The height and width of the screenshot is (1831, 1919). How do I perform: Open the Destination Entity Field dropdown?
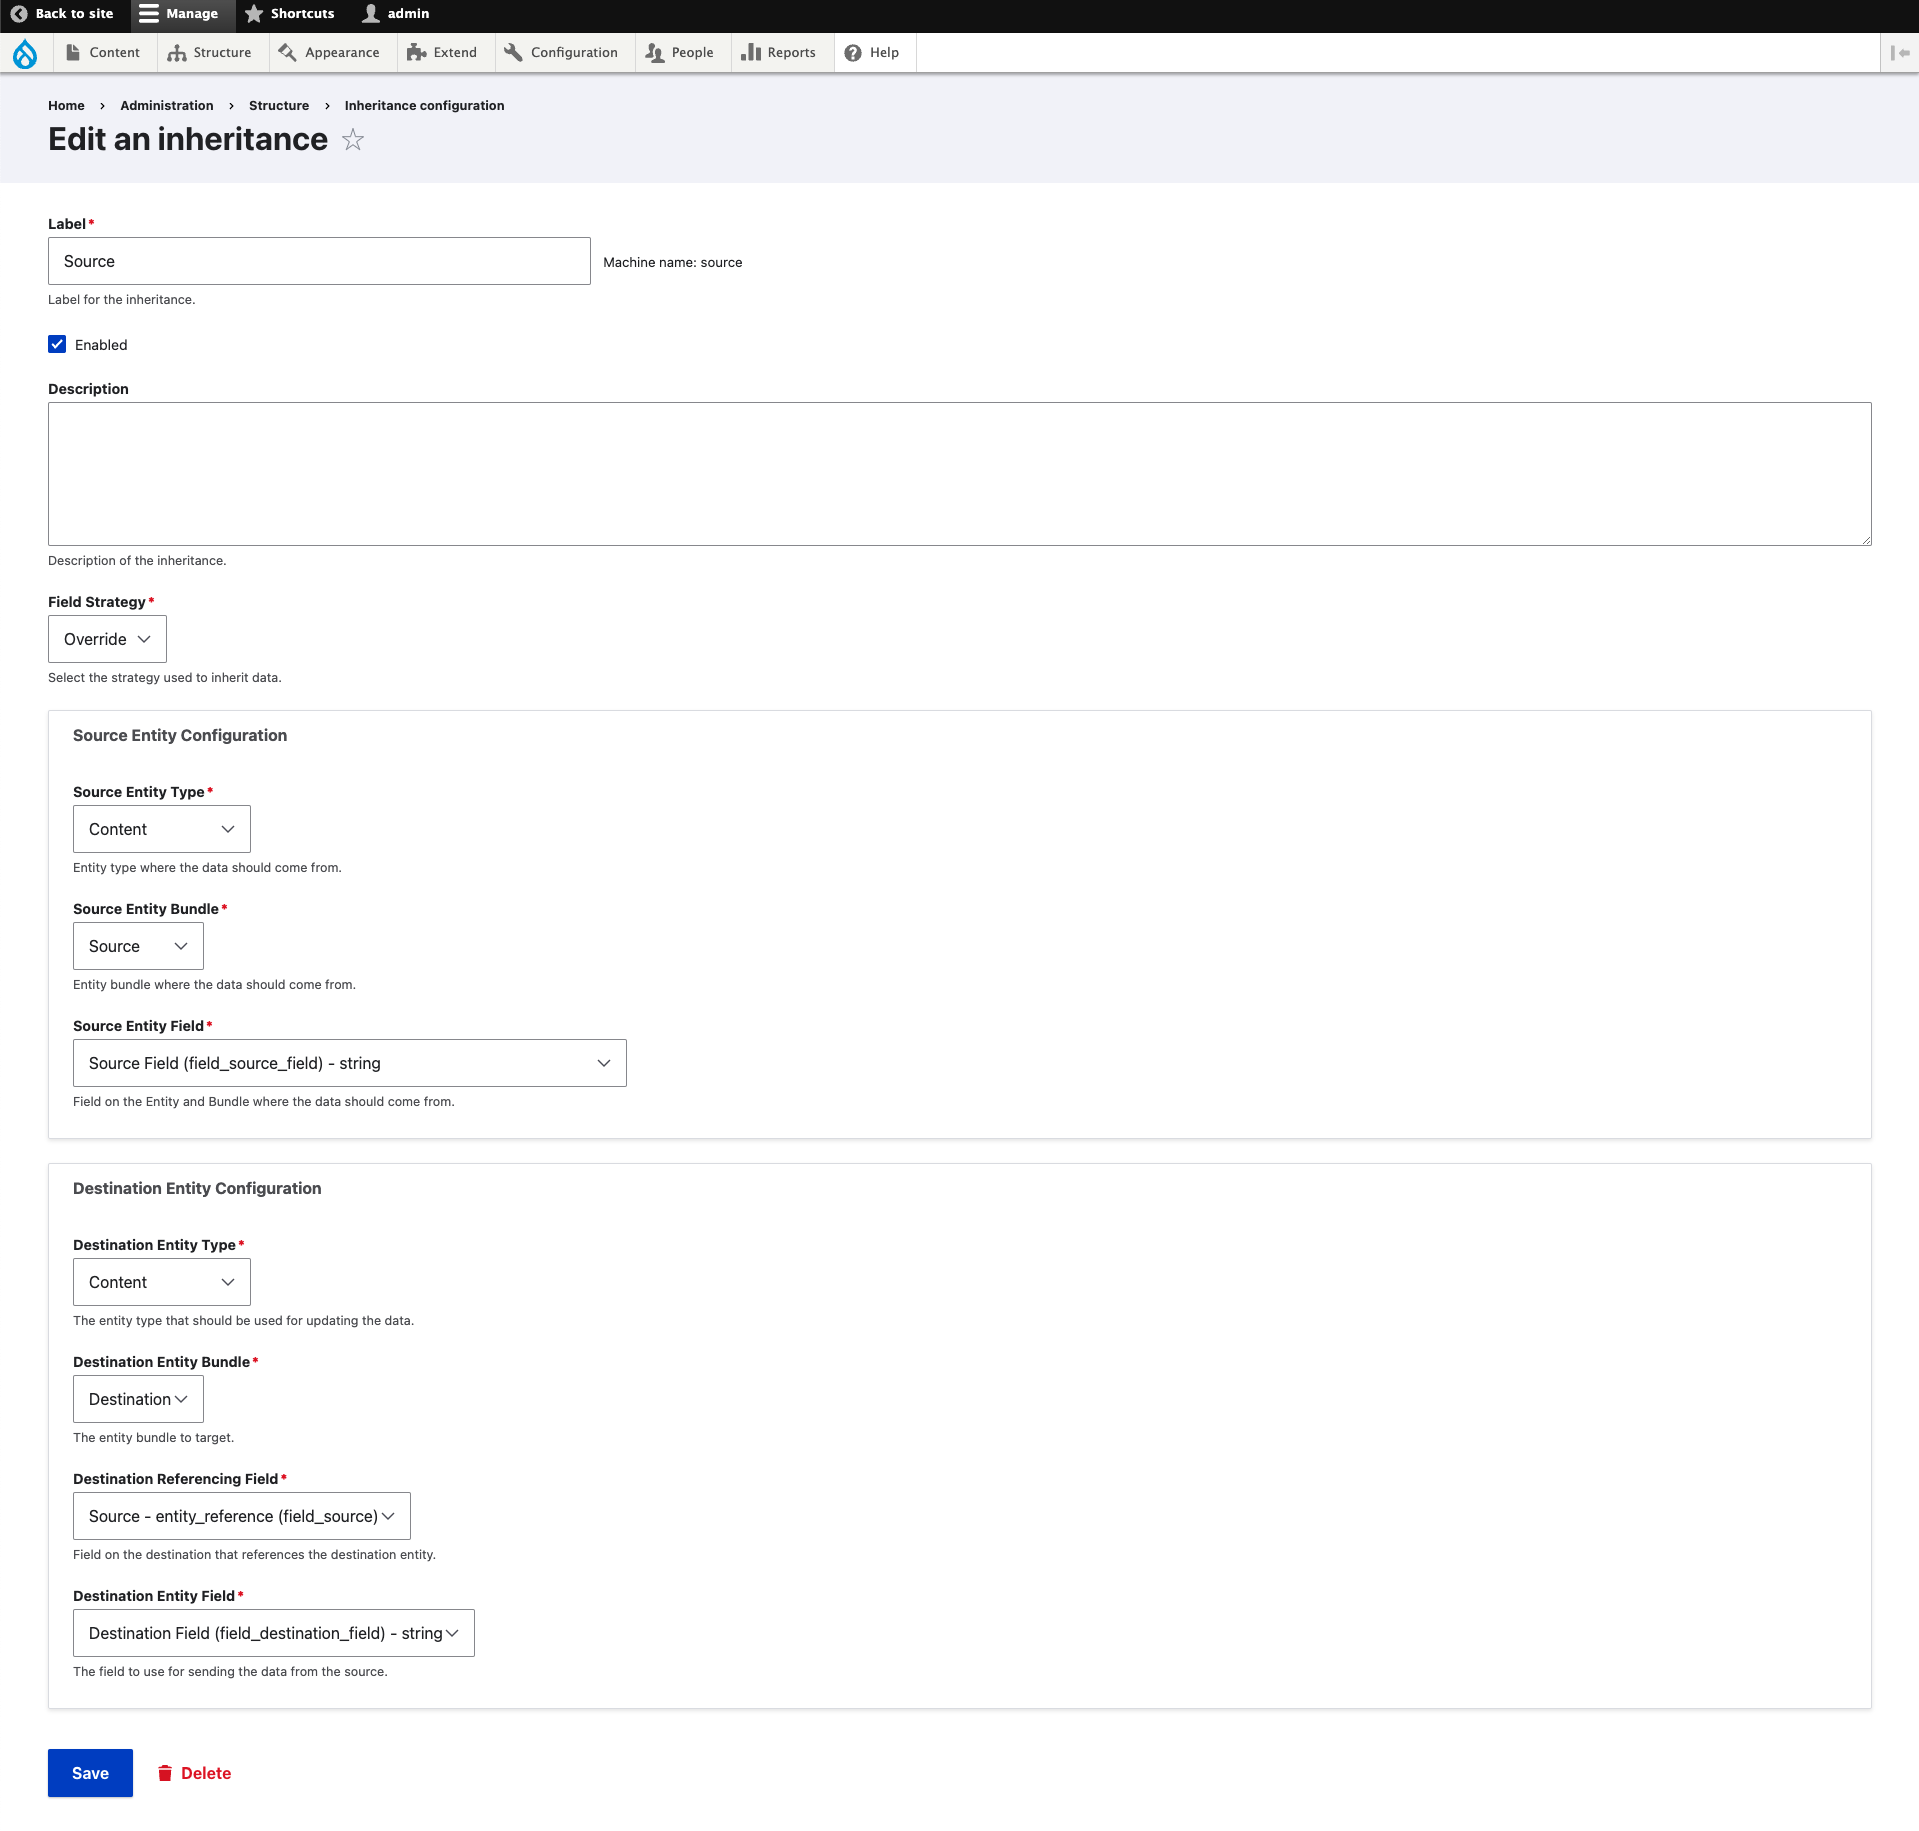(x=274, y=1633)
